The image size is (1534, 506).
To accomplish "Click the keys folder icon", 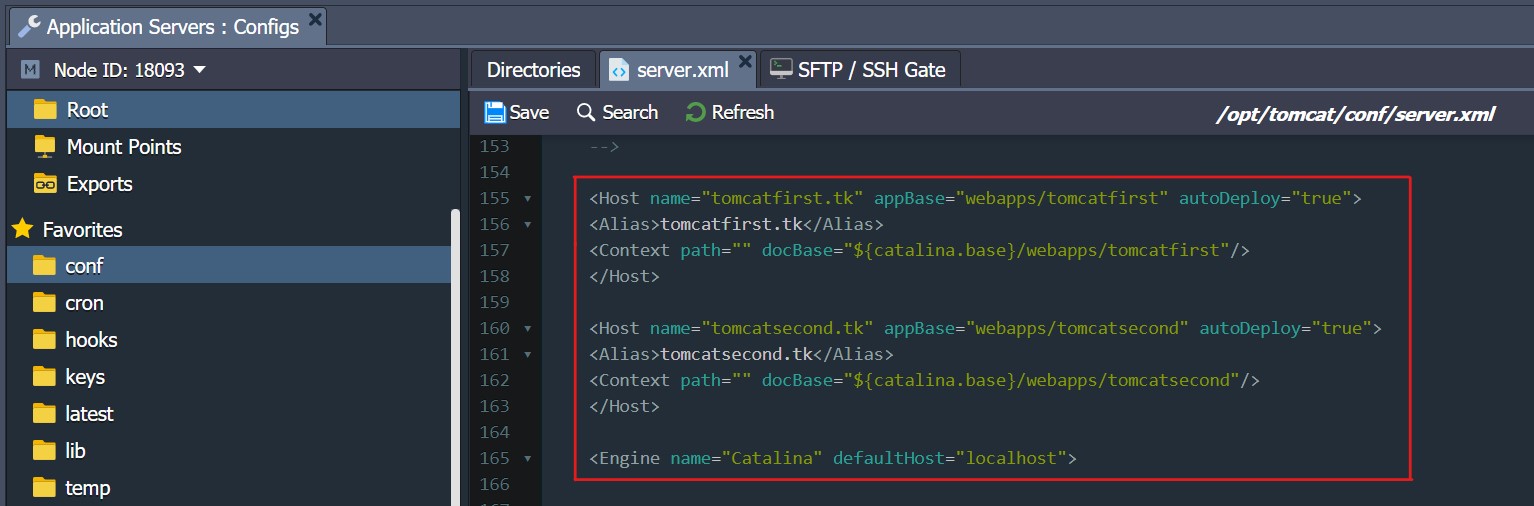I will (44, 376).
